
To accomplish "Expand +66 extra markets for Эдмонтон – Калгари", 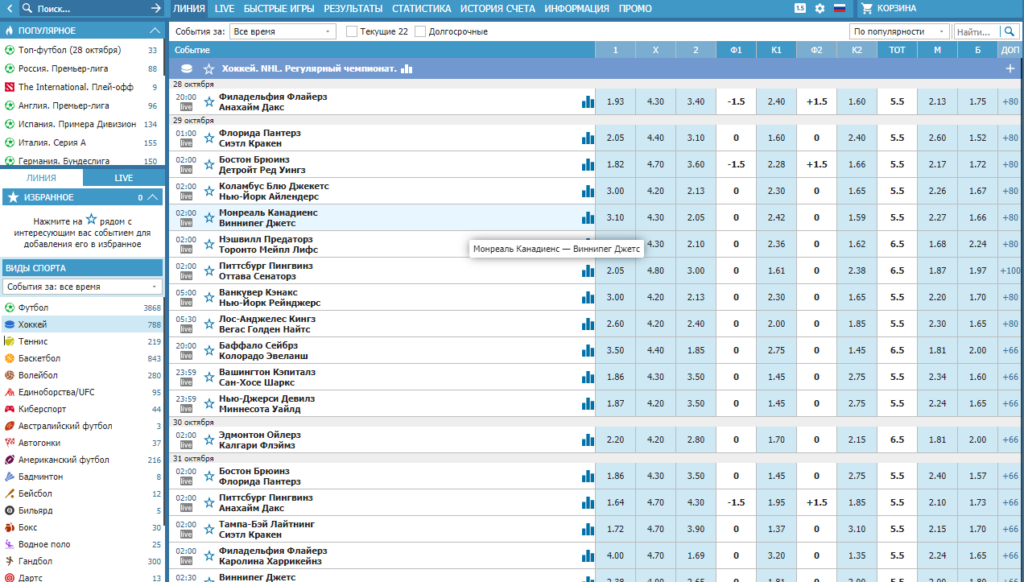I will coord(1010,440).
